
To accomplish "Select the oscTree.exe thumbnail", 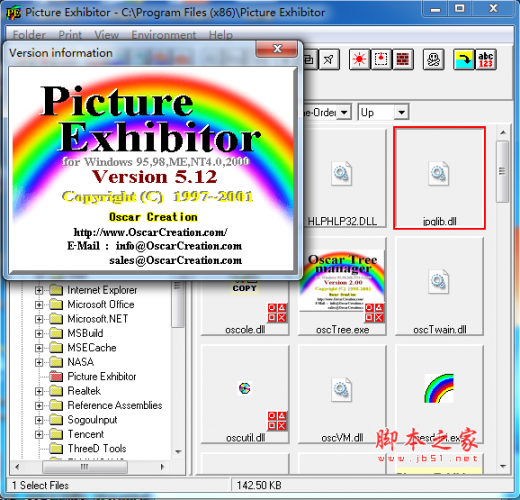I will coord(342,287).
